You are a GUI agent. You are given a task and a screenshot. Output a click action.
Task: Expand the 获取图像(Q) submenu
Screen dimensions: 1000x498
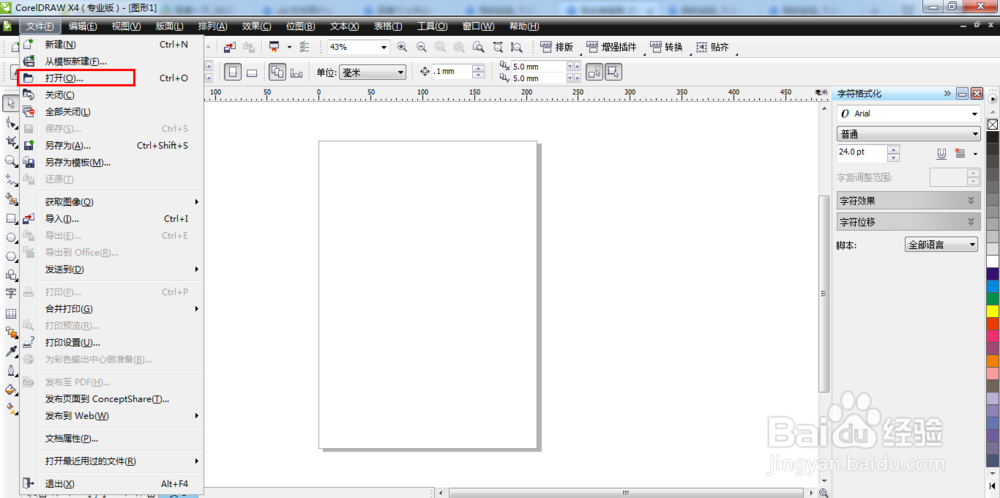[x=112, y=201]
